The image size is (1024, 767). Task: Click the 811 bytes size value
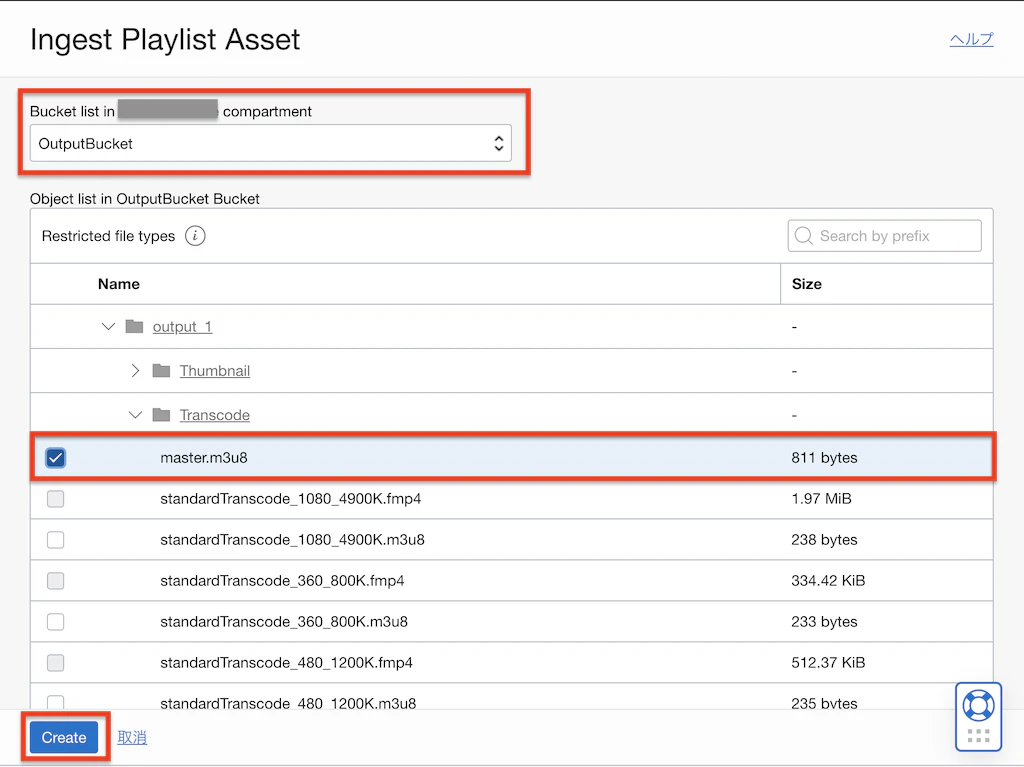click(824, 458)
